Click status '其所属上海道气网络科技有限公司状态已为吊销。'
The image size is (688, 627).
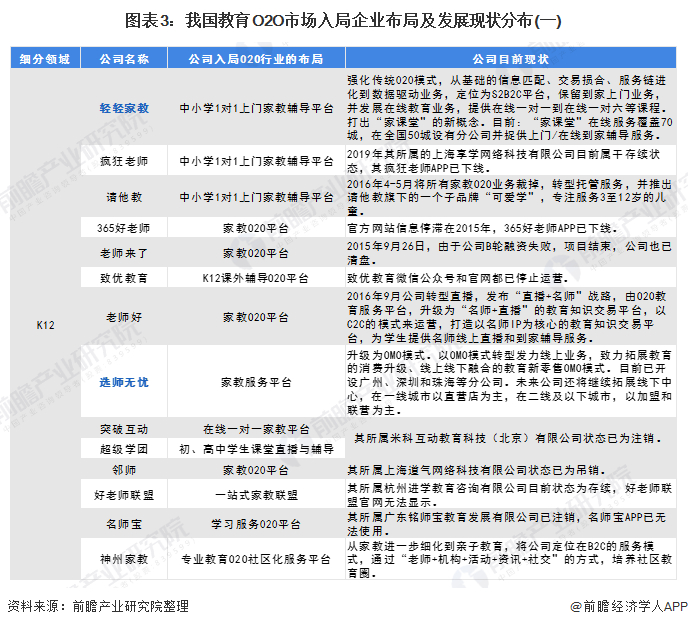(477, 470)
